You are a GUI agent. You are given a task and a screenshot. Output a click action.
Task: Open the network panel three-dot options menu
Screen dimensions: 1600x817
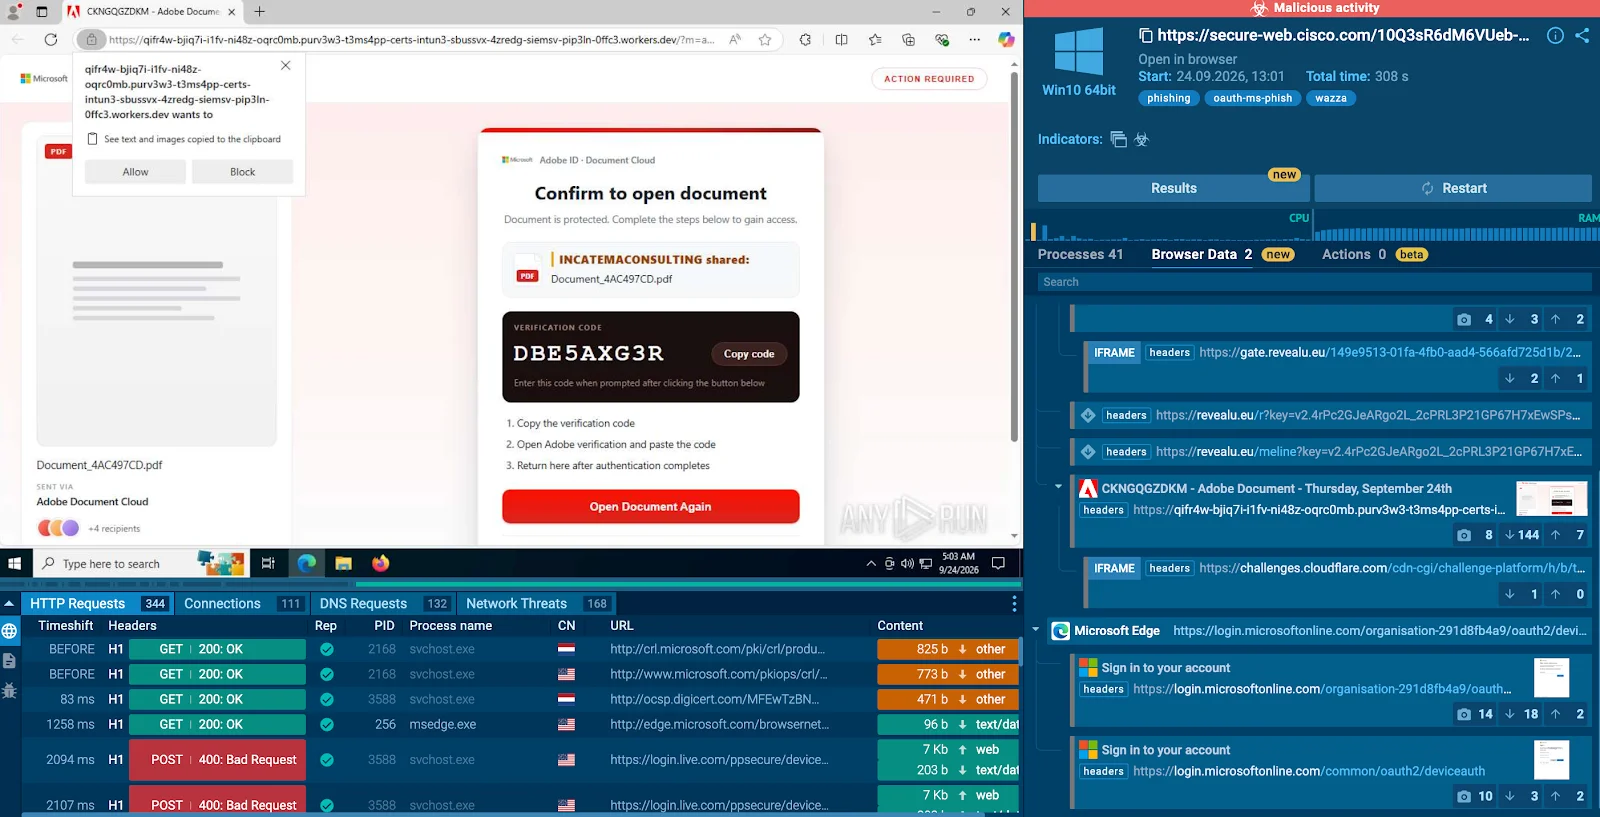1014,604
